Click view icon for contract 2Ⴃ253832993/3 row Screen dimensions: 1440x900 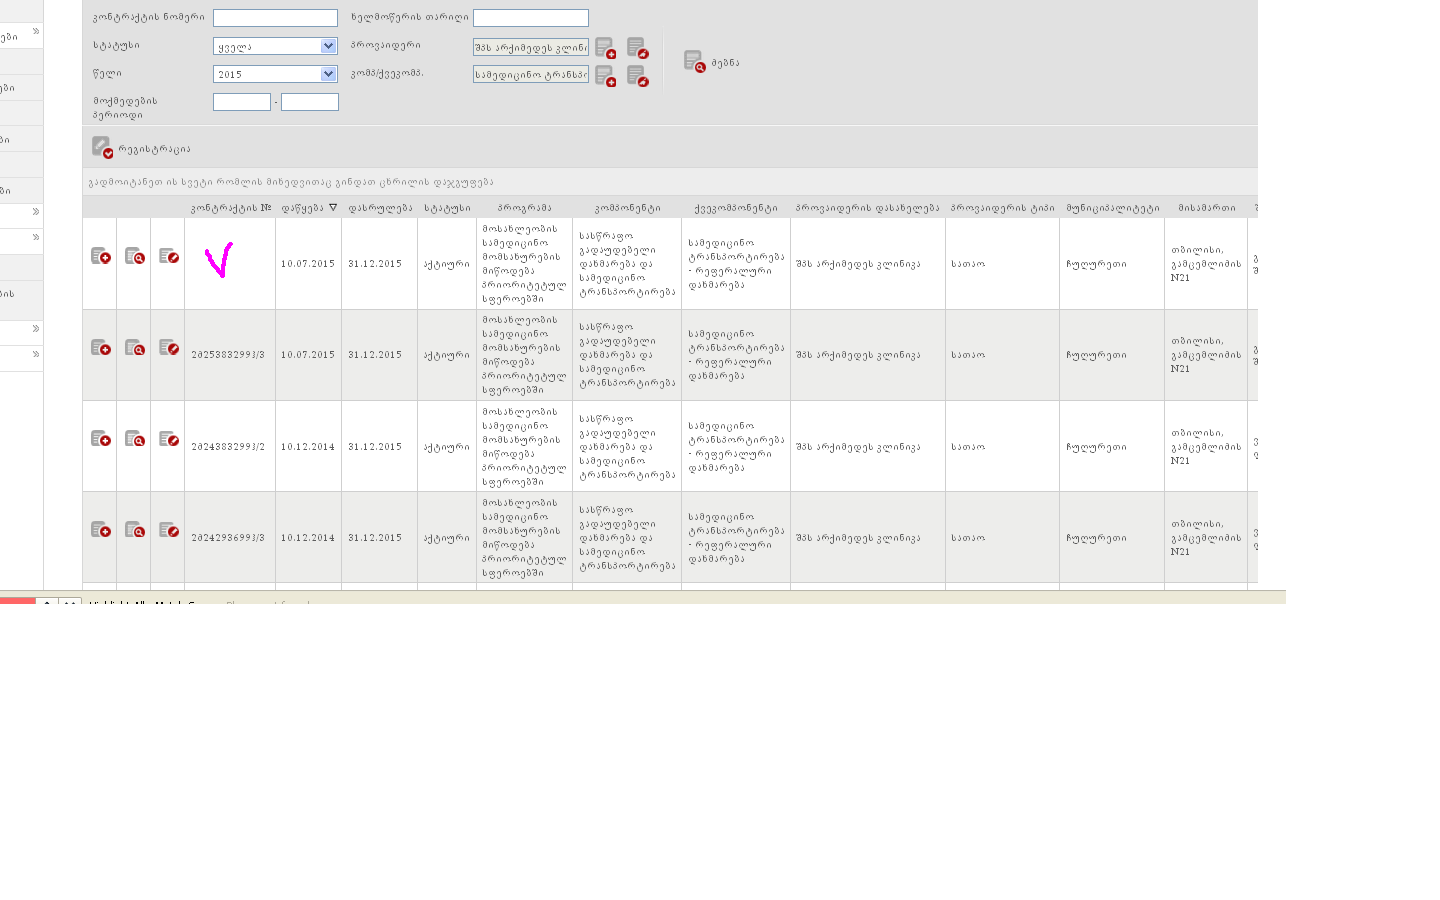(x=135, y=348)
